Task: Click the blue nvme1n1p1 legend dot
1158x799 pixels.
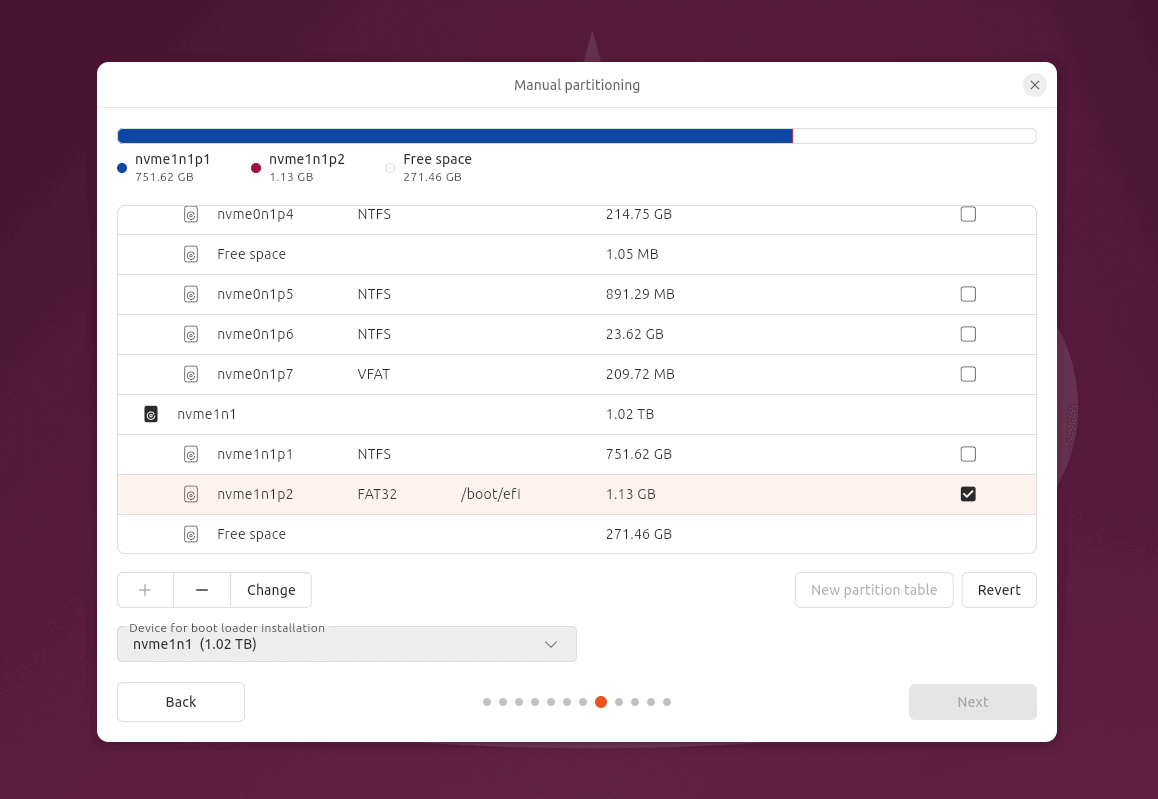Action: tap(123, 168)
